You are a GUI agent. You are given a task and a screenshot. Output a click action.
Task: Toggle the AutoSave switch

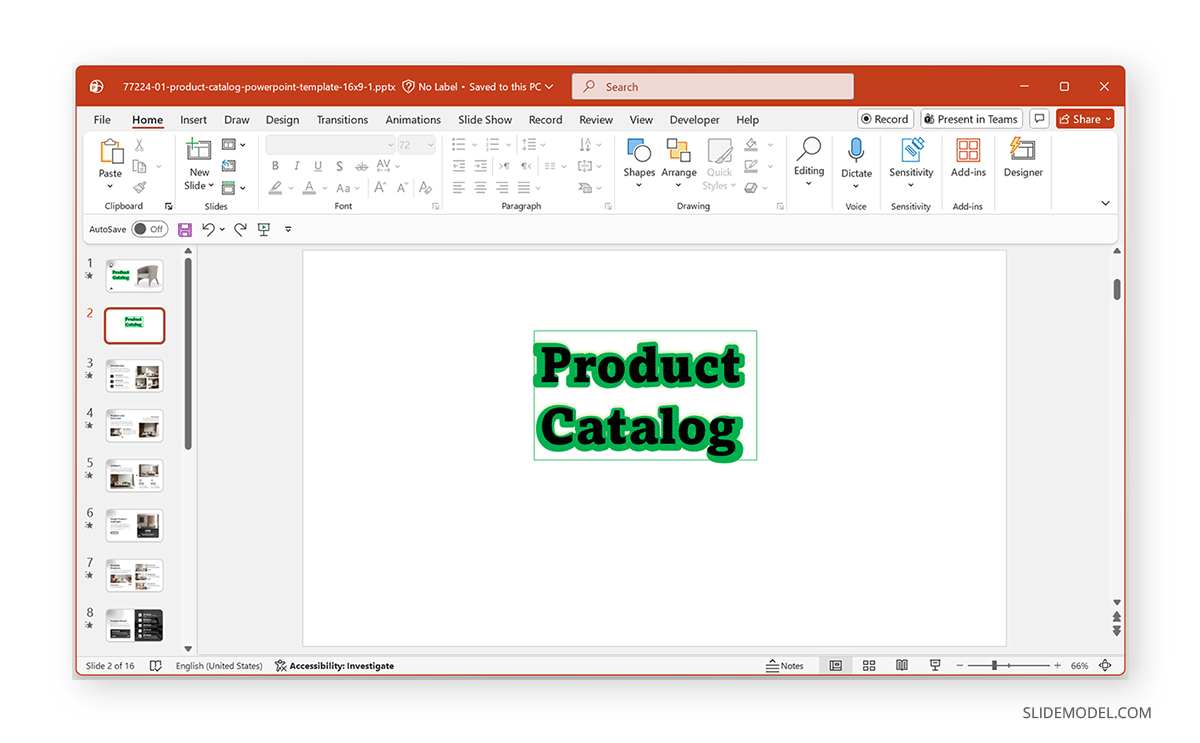(149, 229)
